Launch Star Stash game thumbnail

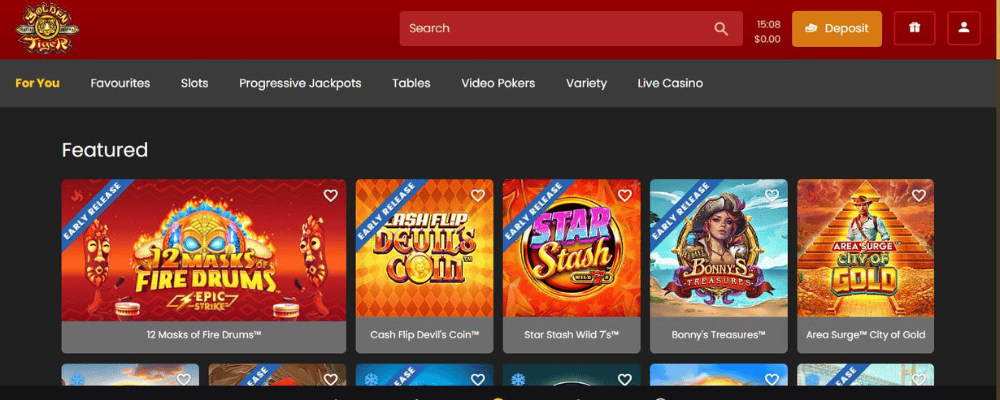point(571,250)
